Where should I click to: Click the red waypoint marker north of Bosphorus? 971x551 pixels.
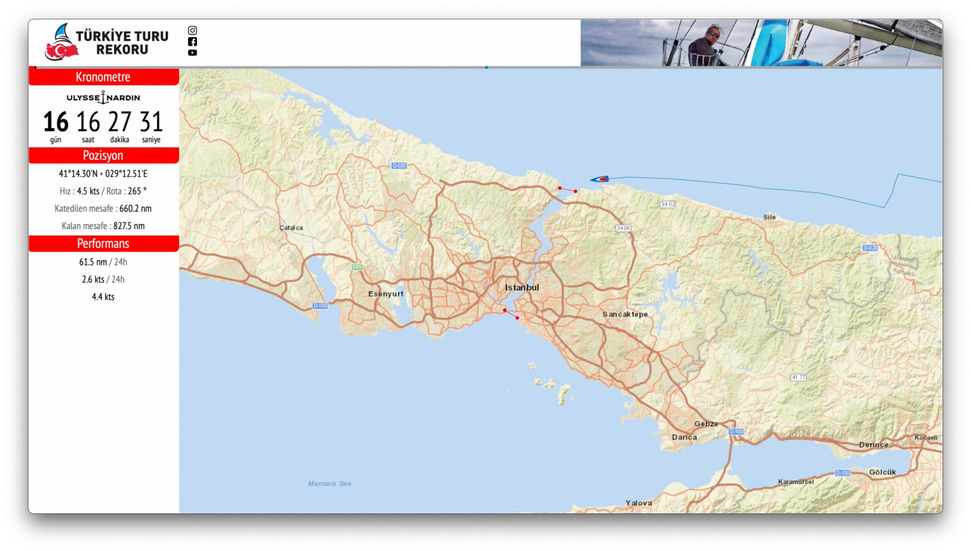click(x=567, y=189)
